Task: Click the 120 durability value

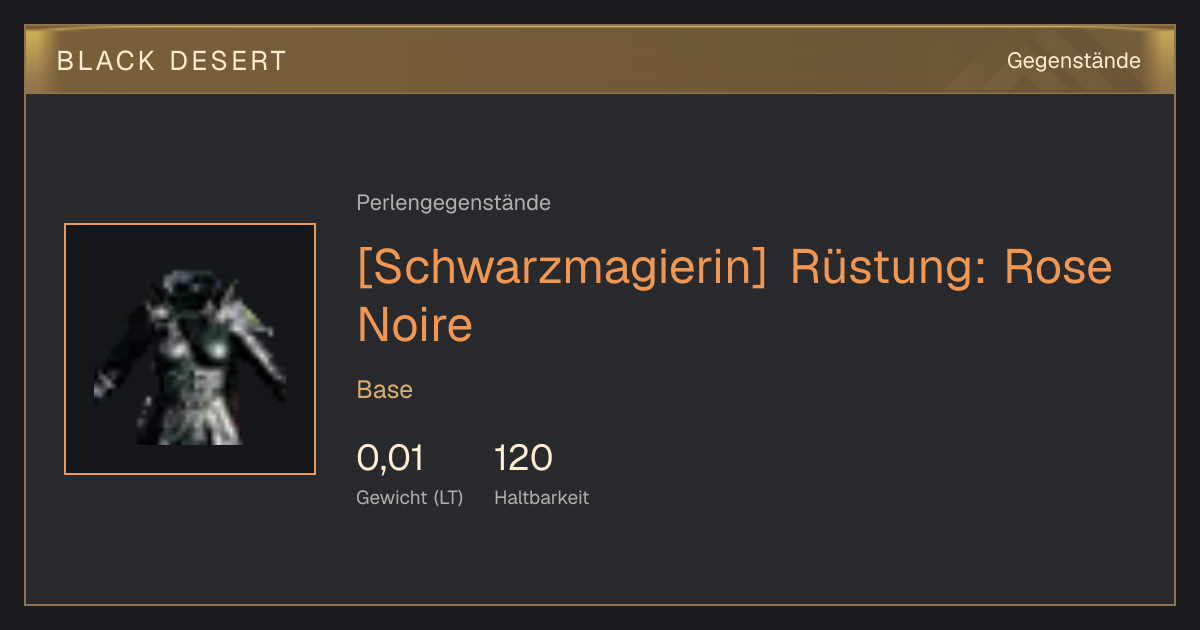Action: pos(523,458)
